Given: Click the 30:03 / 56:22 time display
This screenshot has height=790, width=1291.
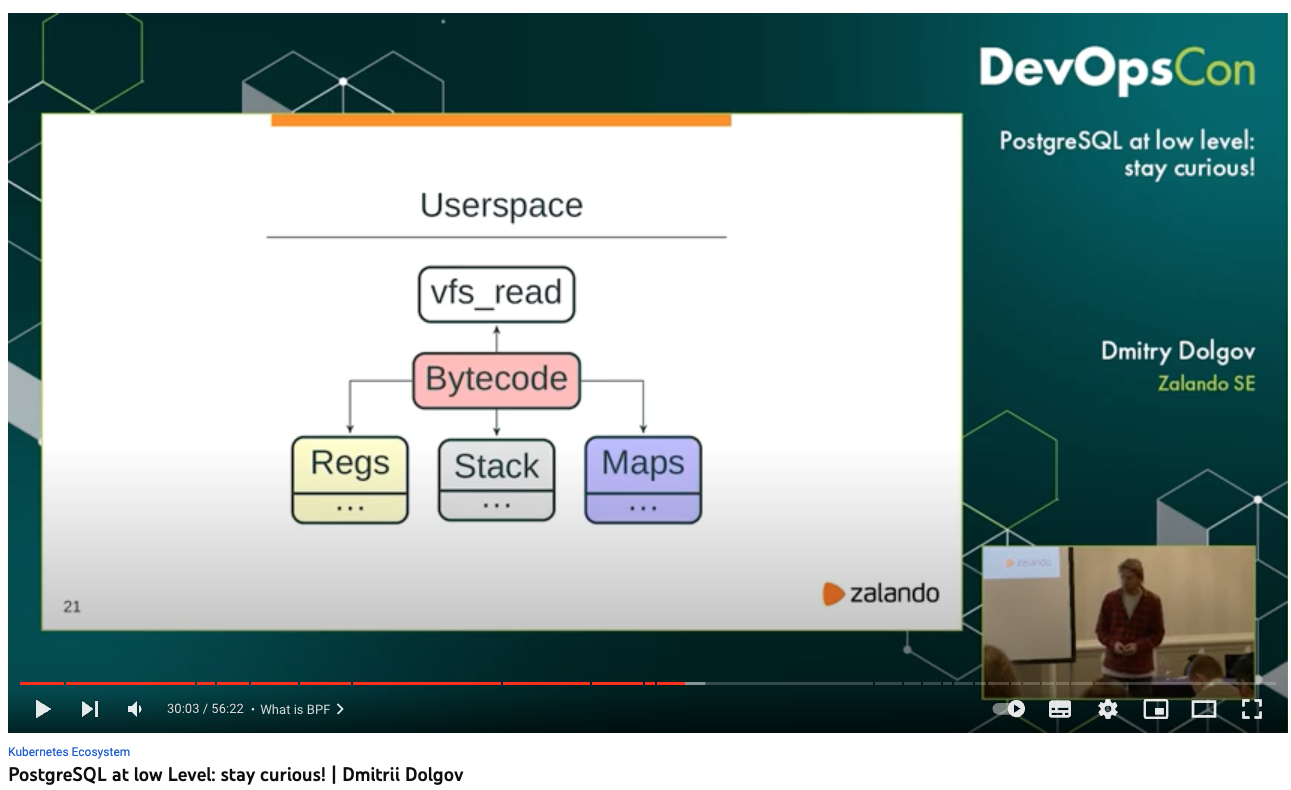Looking at the screenshot, I should [205, 709].
